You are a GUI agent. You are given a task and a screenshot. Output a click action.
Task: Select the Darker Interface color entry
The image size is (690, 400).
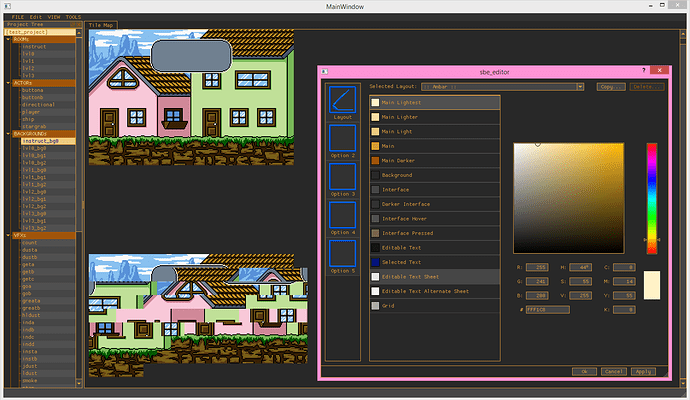(435, 204)
